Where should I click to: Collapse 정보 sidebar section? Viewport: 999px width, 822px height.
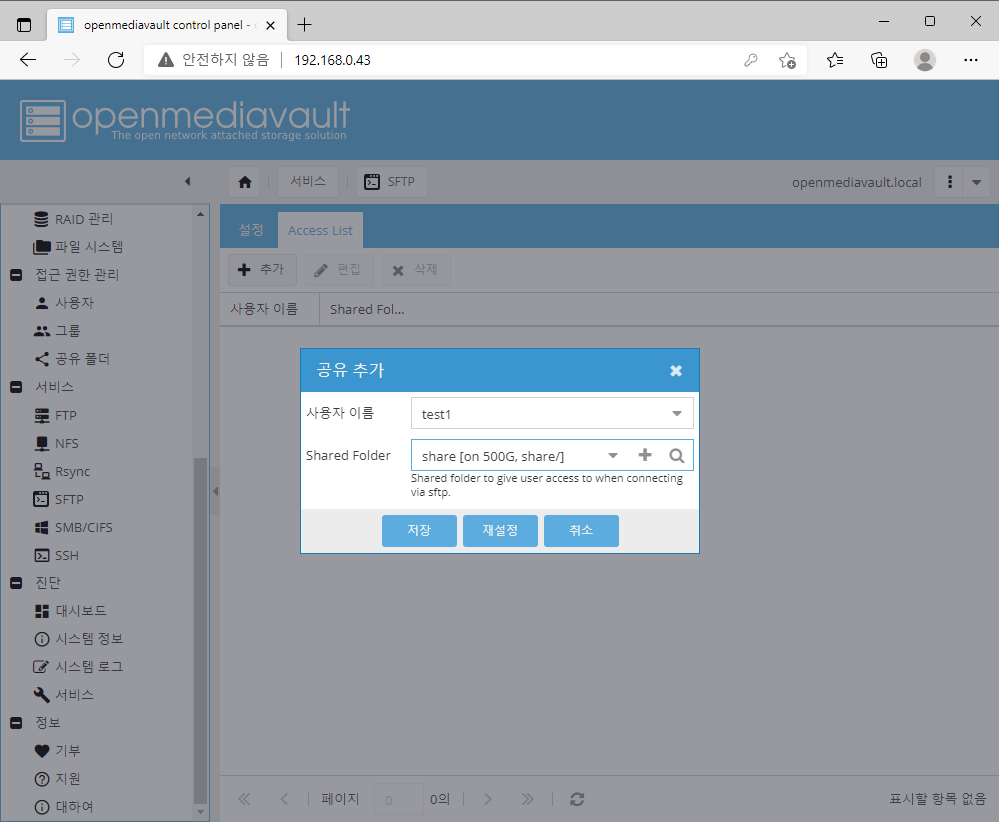click(17, 723)
